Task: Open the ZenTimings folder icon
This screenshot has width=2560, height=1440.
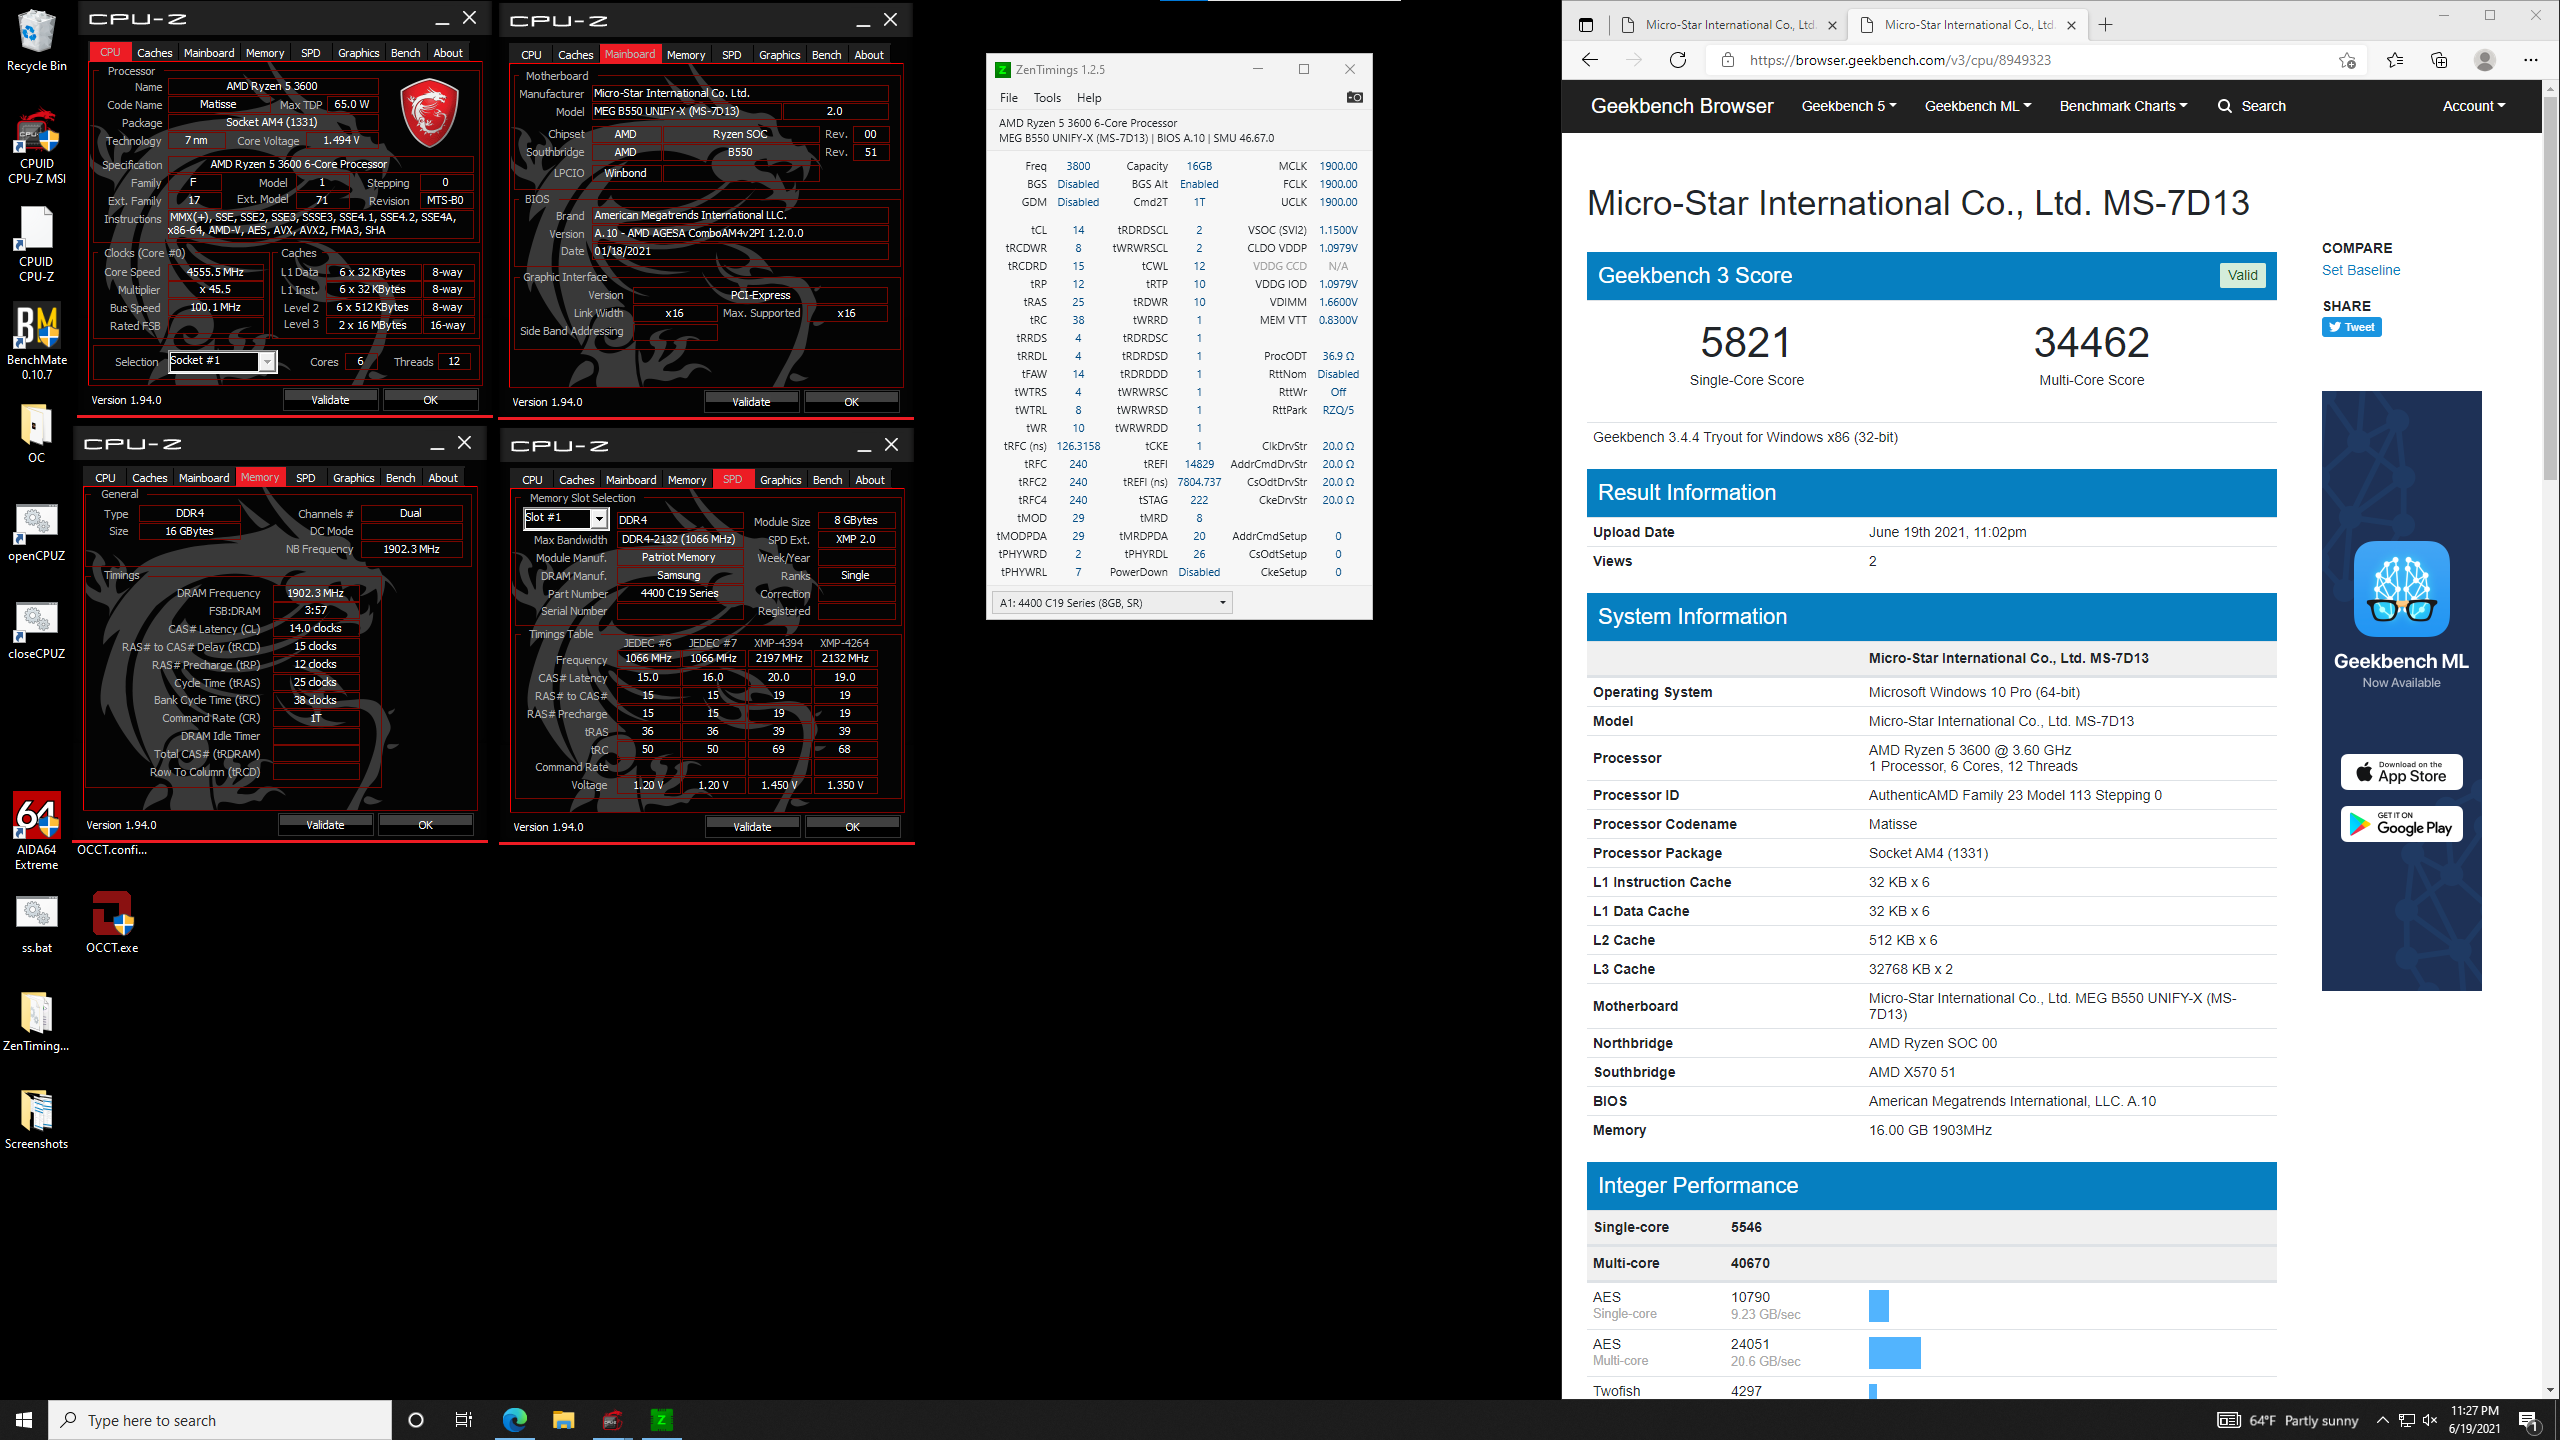Action: [36, 1022]
